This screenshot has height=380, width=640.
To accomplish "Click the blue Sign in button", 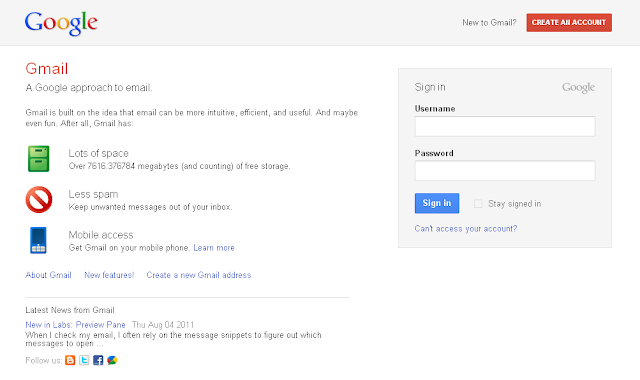I will click(x=437, y=203).
